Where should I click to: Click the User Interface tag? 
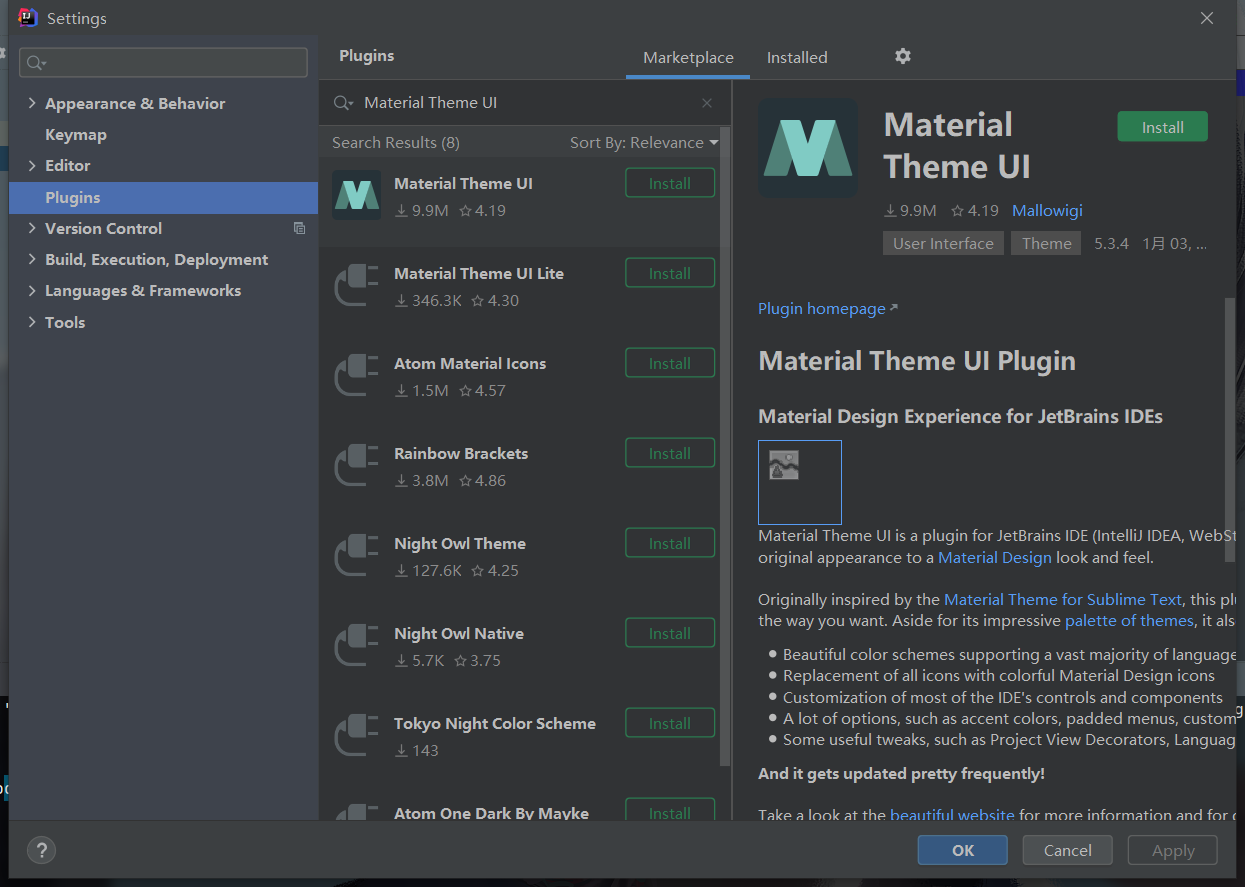click(943, 243)
